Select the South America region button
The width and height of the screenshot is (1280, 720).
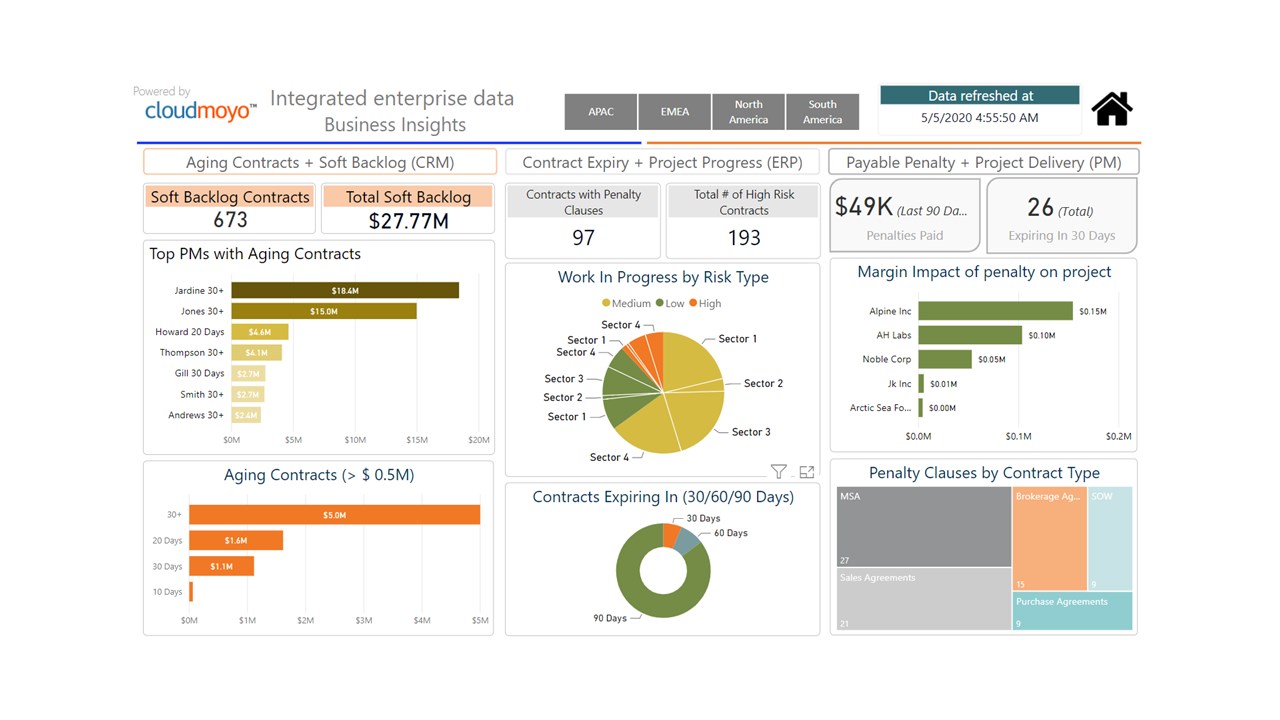[x=822, y=112]
